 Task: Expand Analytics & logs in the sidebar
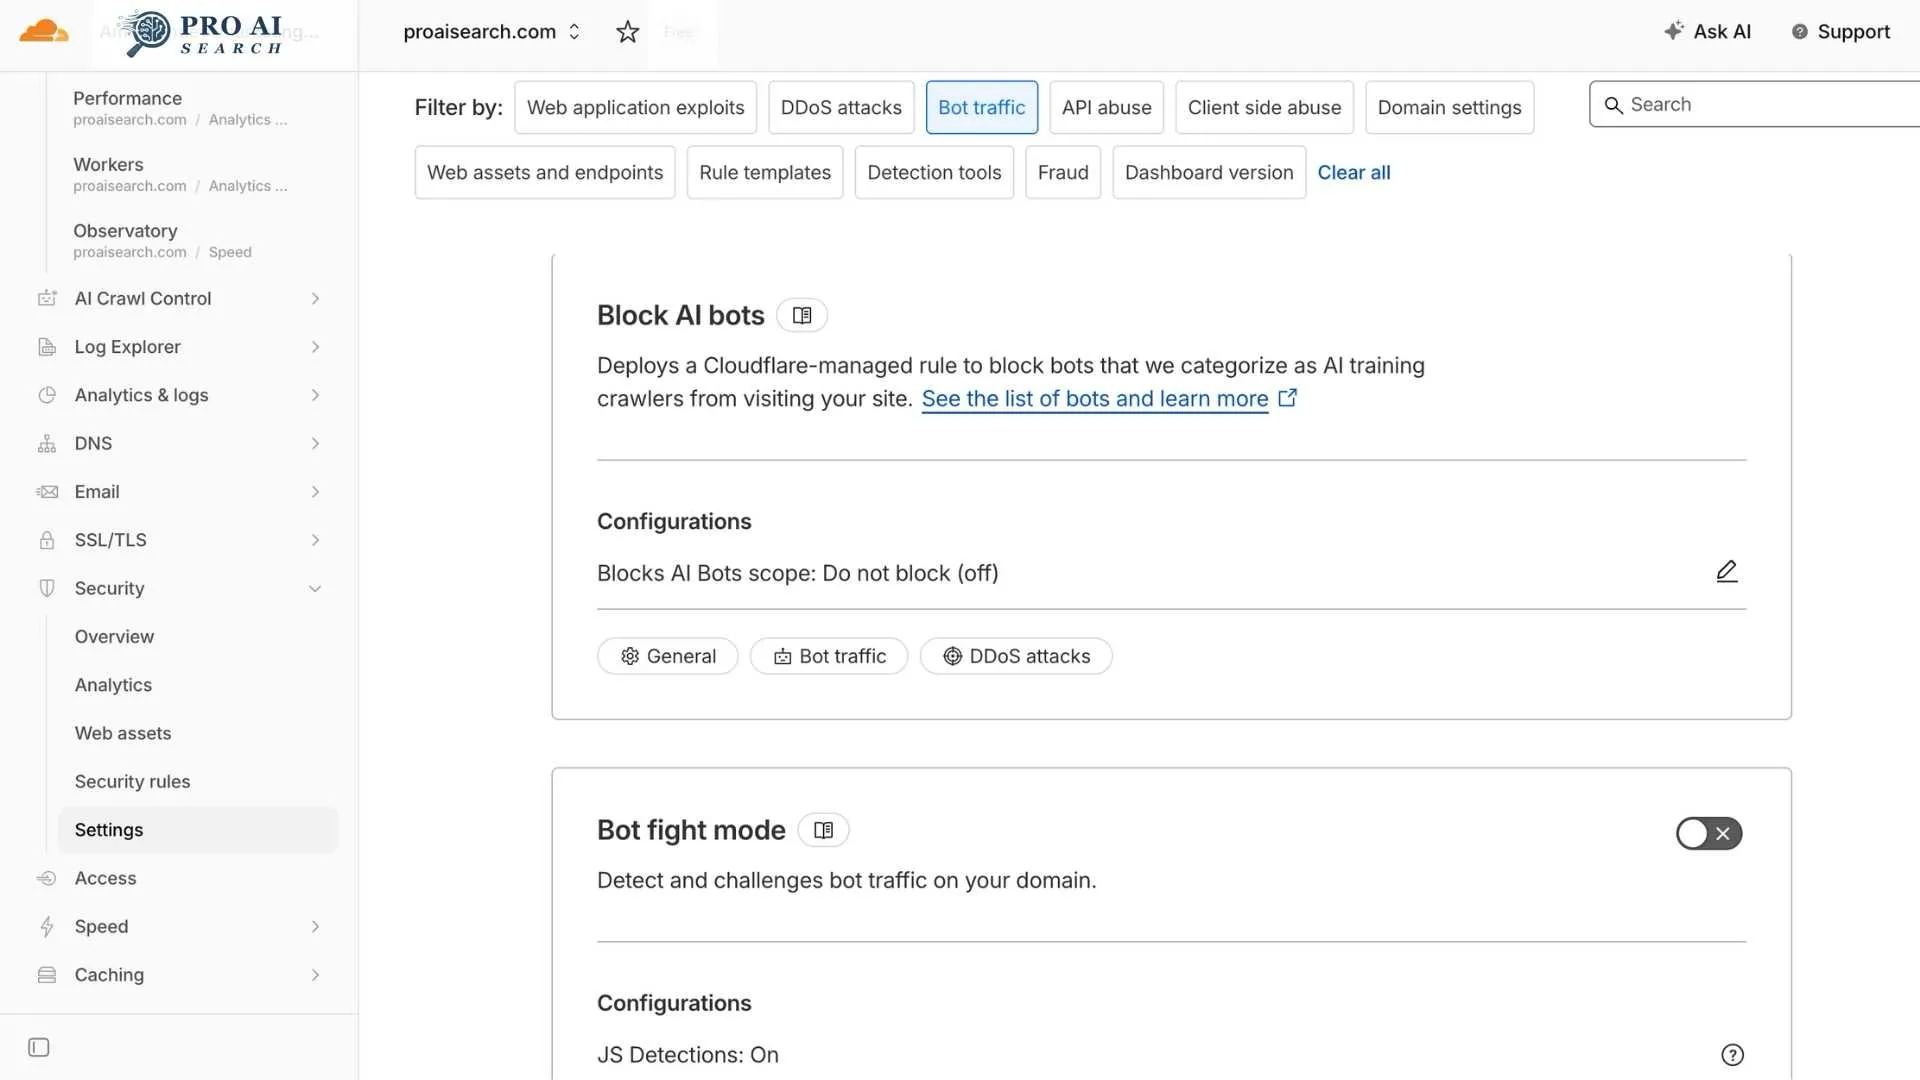(143, 395)
